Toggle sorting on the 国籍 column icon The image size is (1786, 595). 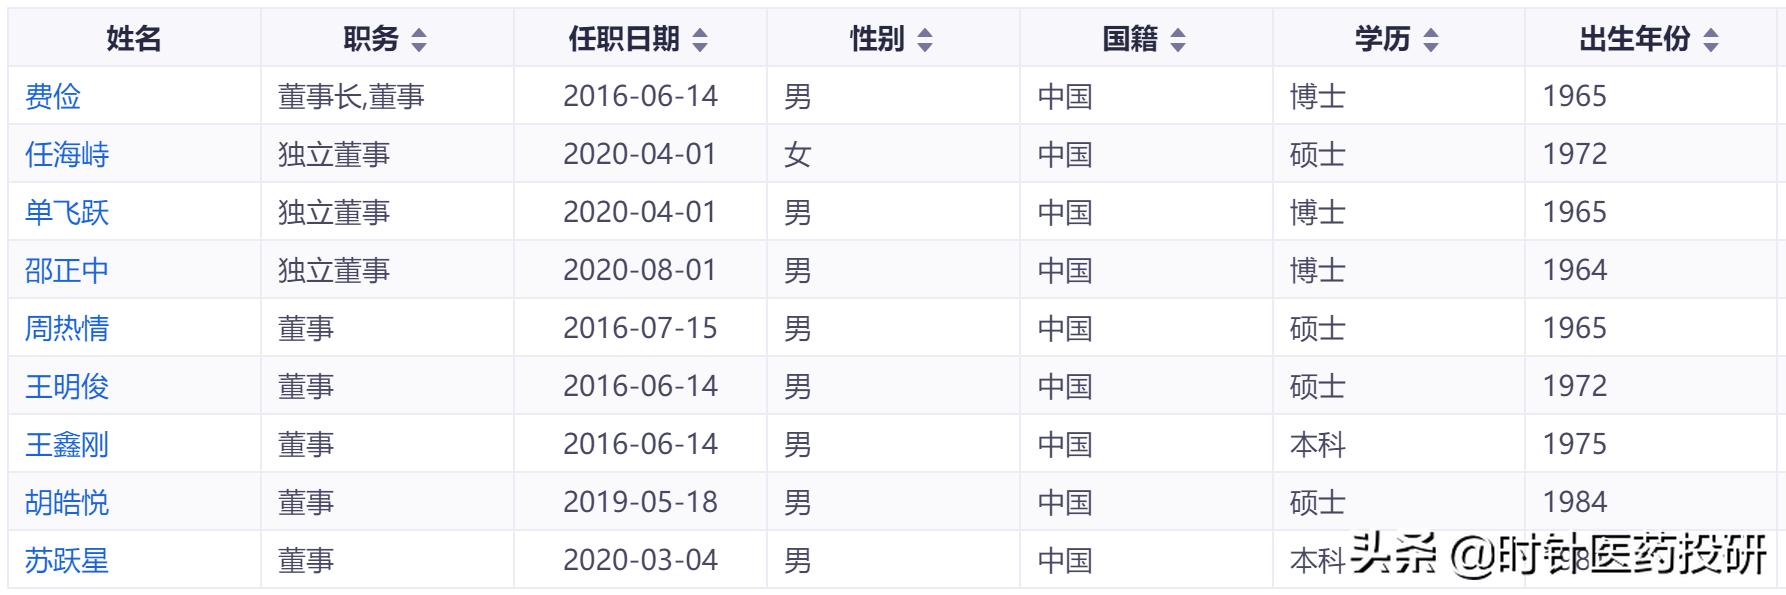1178,40
